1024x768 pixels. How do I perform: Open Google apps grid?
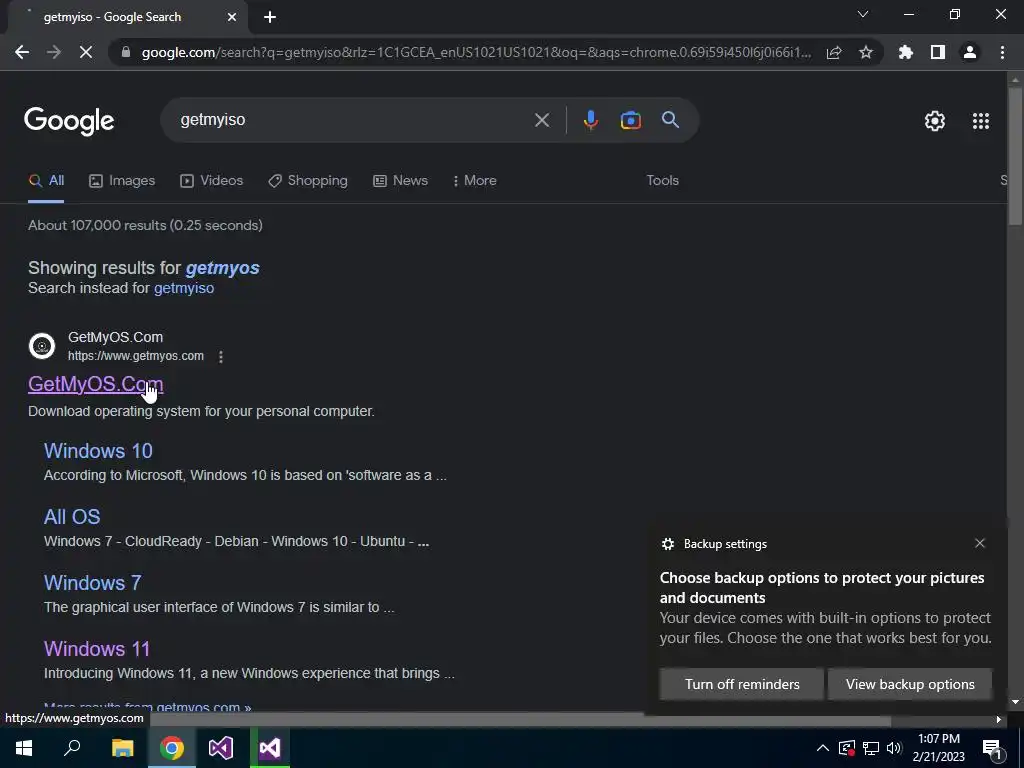pos(981,121)
